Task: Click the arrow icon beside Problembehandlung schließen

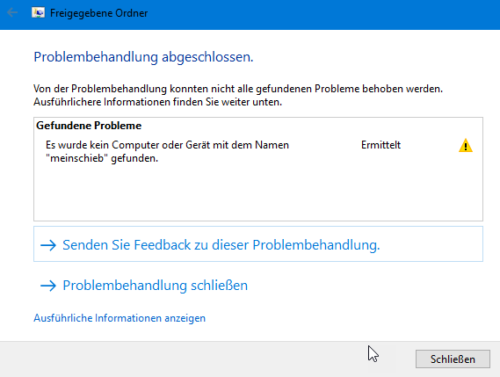Action: coord(48,286)
